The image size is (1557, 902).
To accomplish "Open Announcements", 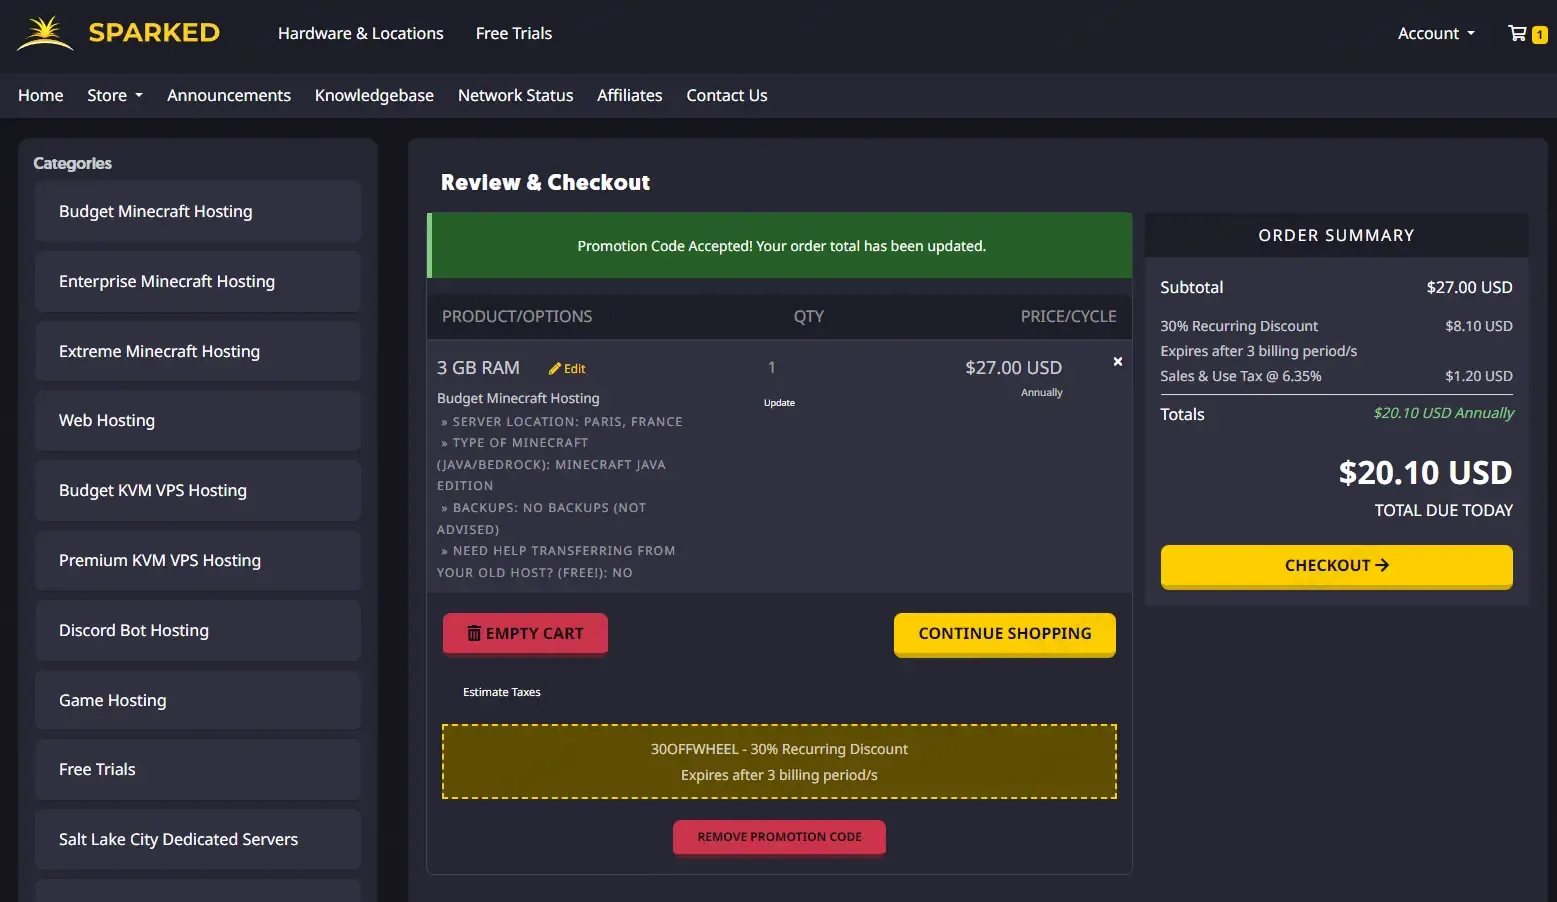I will [229, 95].
